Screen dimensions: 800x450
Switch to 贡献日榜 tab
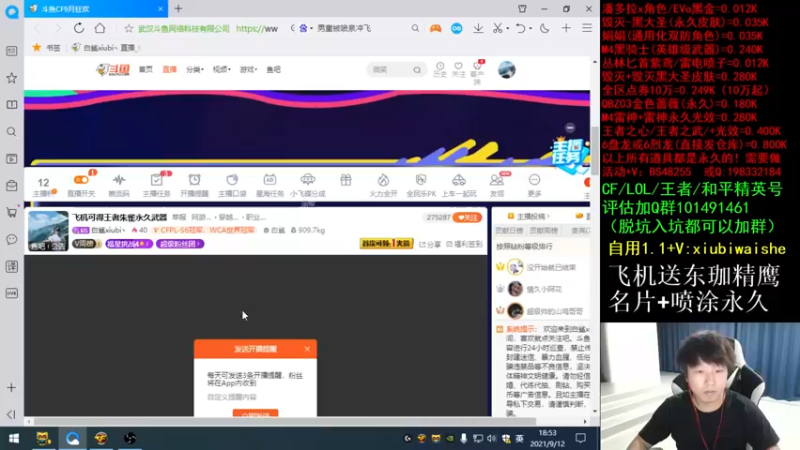click(x=509, y=231)
